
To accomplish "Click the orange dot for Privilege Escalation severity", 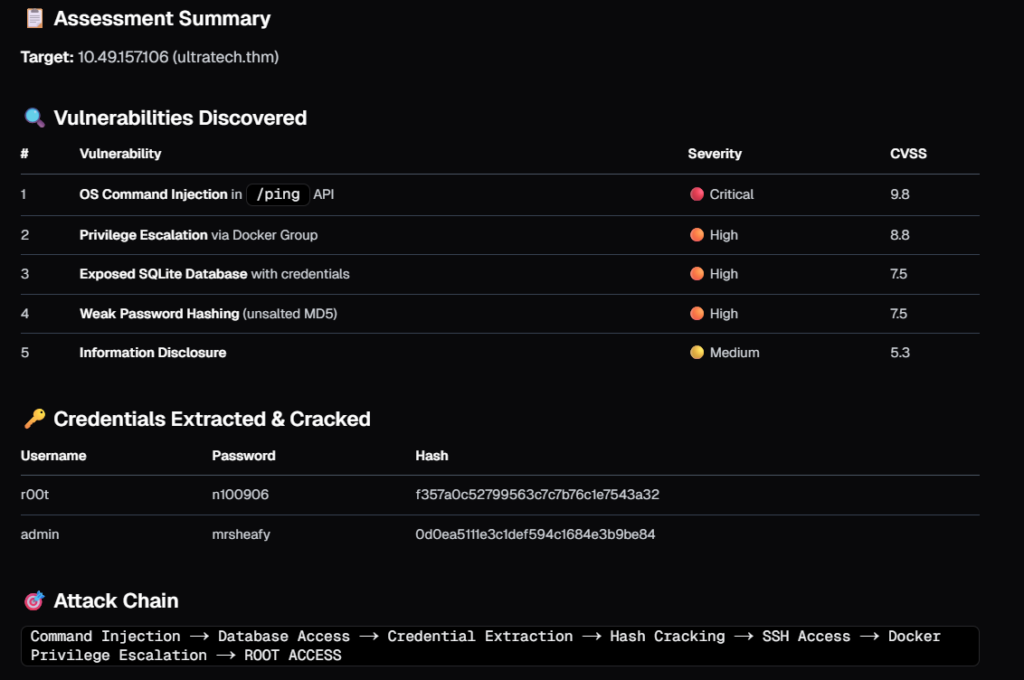I will coord(697,235).
